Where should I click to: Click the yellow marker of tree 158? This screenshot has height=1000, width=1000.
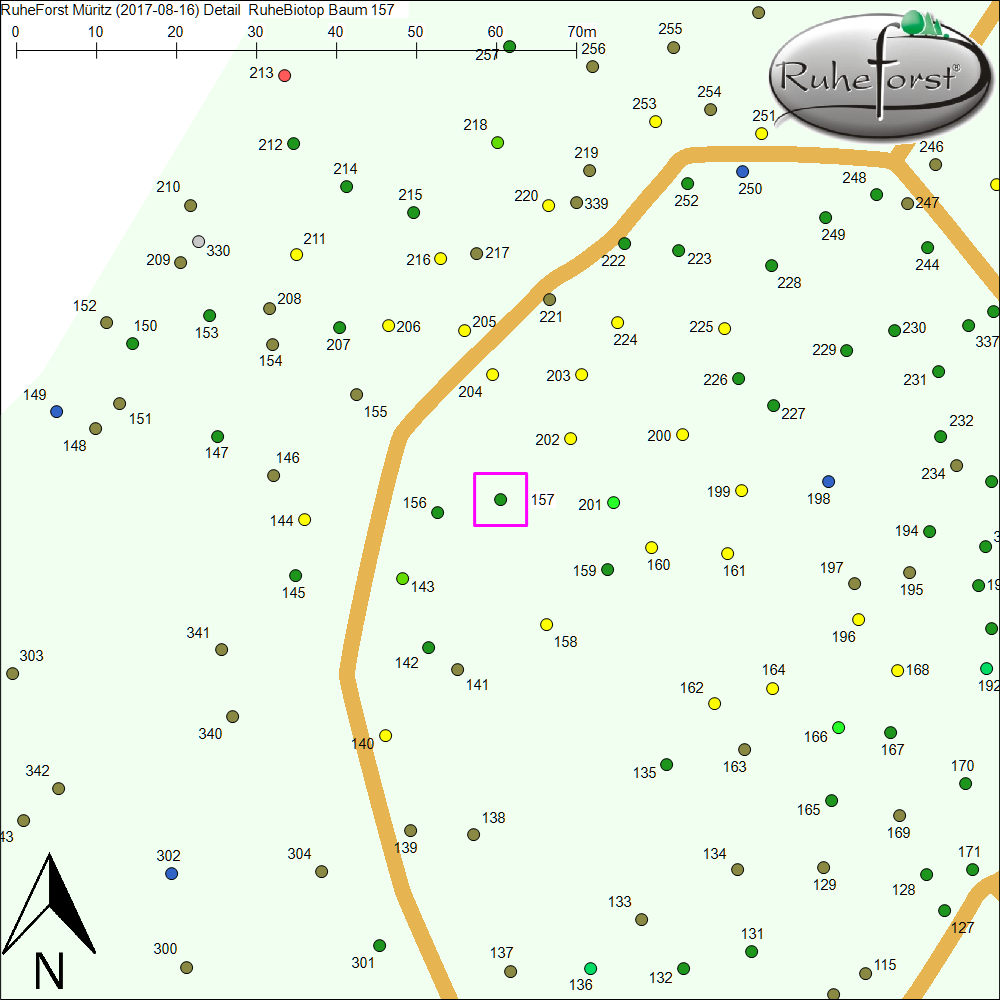(x=546, y=624)
